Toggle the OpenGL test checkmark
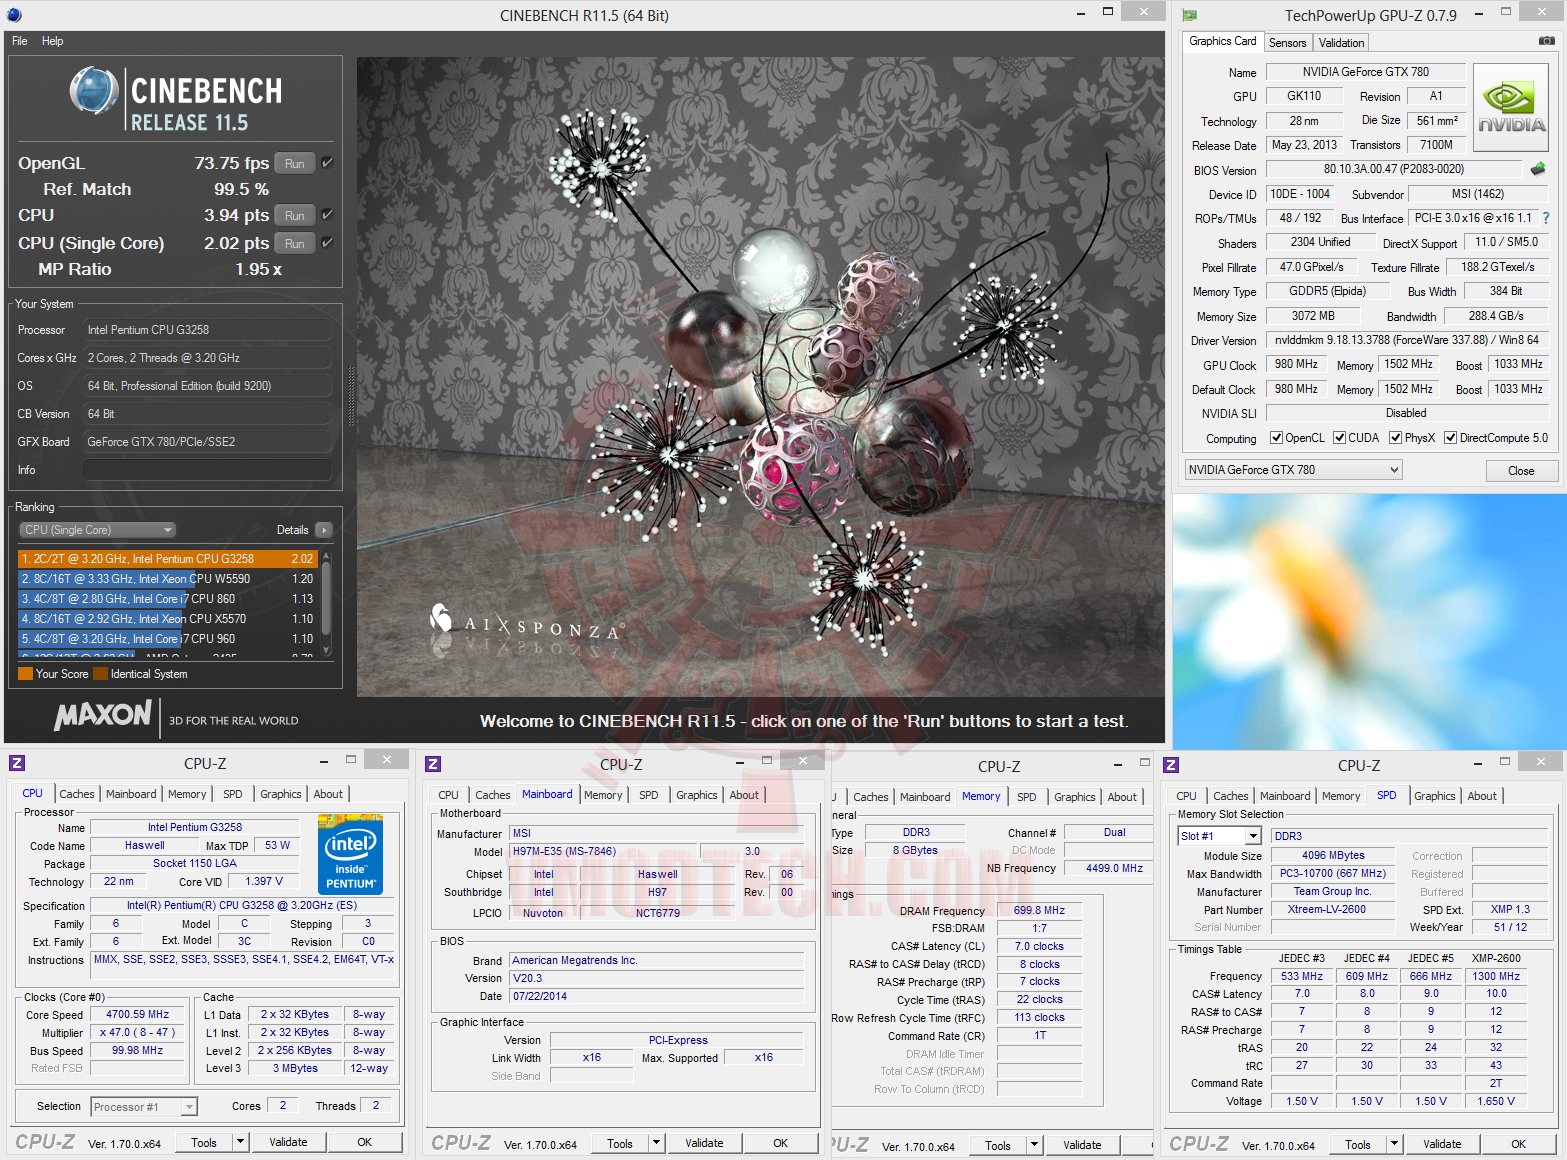This screenshot has width=1567, height=1160. click(x=327, y=162)
